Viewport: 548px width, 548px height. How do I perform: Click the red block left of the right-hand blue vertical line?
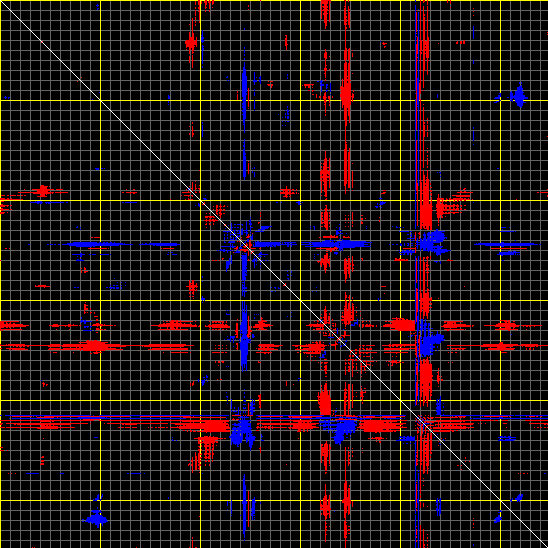click(400, 325)
